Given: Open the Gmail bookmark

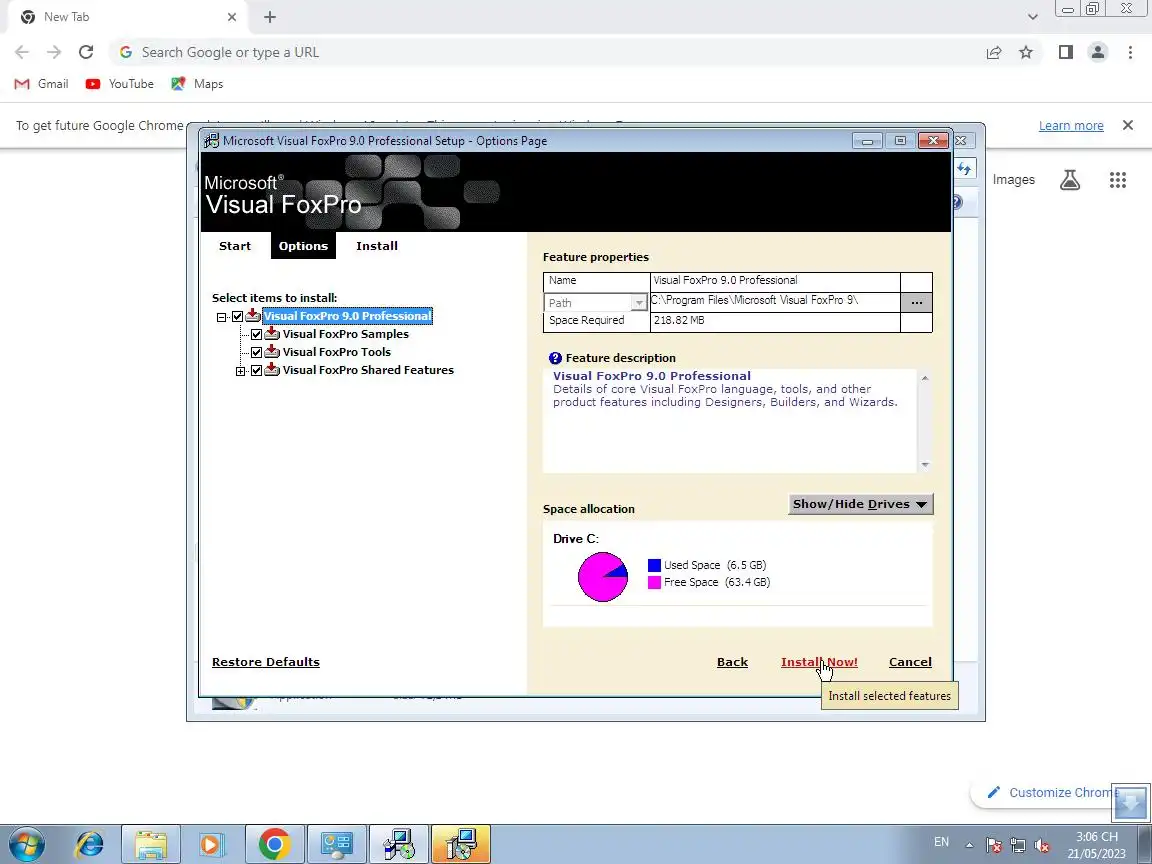Looking at the screenshot, I should coord(42,84).
